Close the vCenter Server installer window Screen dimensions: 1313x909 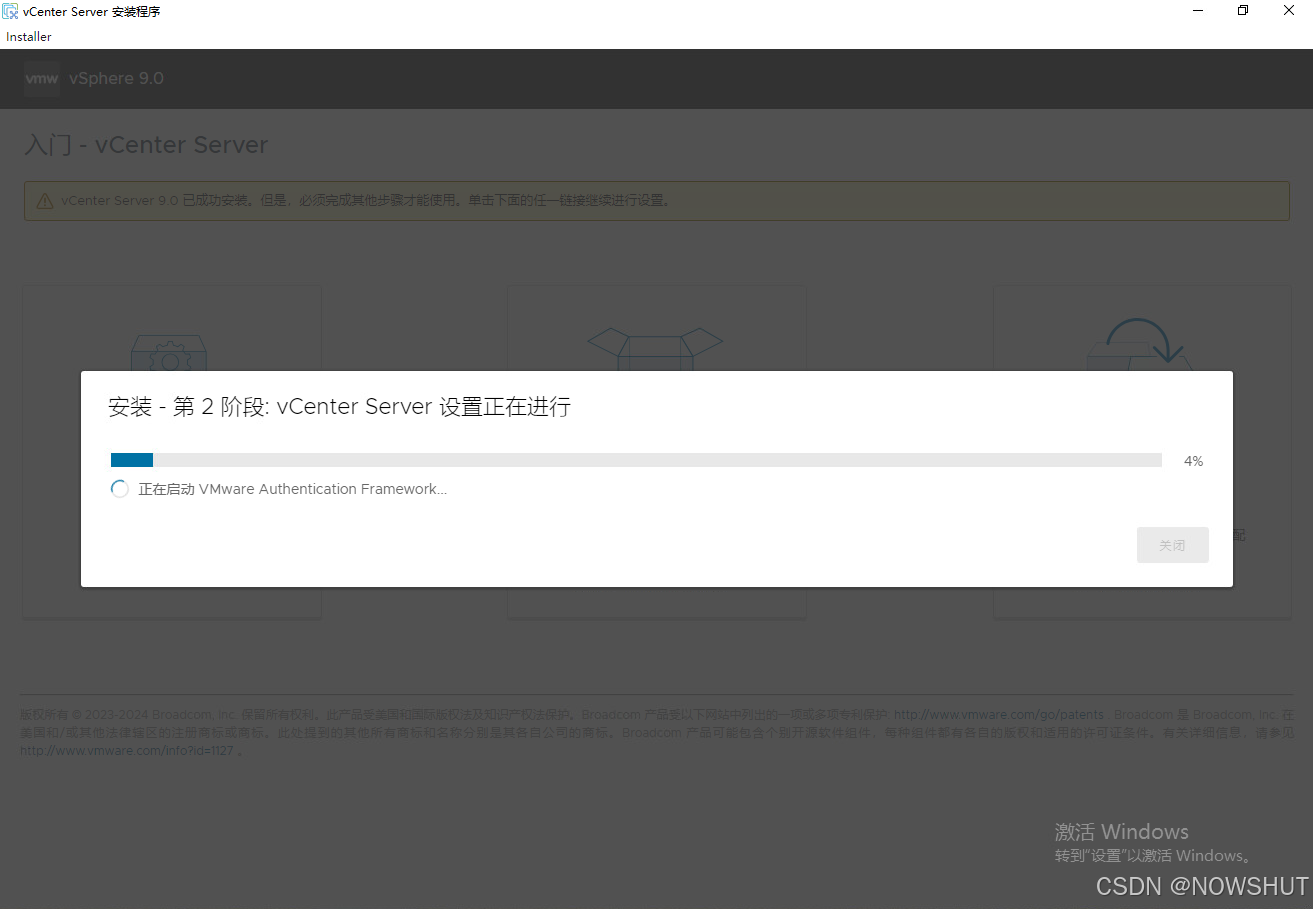click(1289, 11)
